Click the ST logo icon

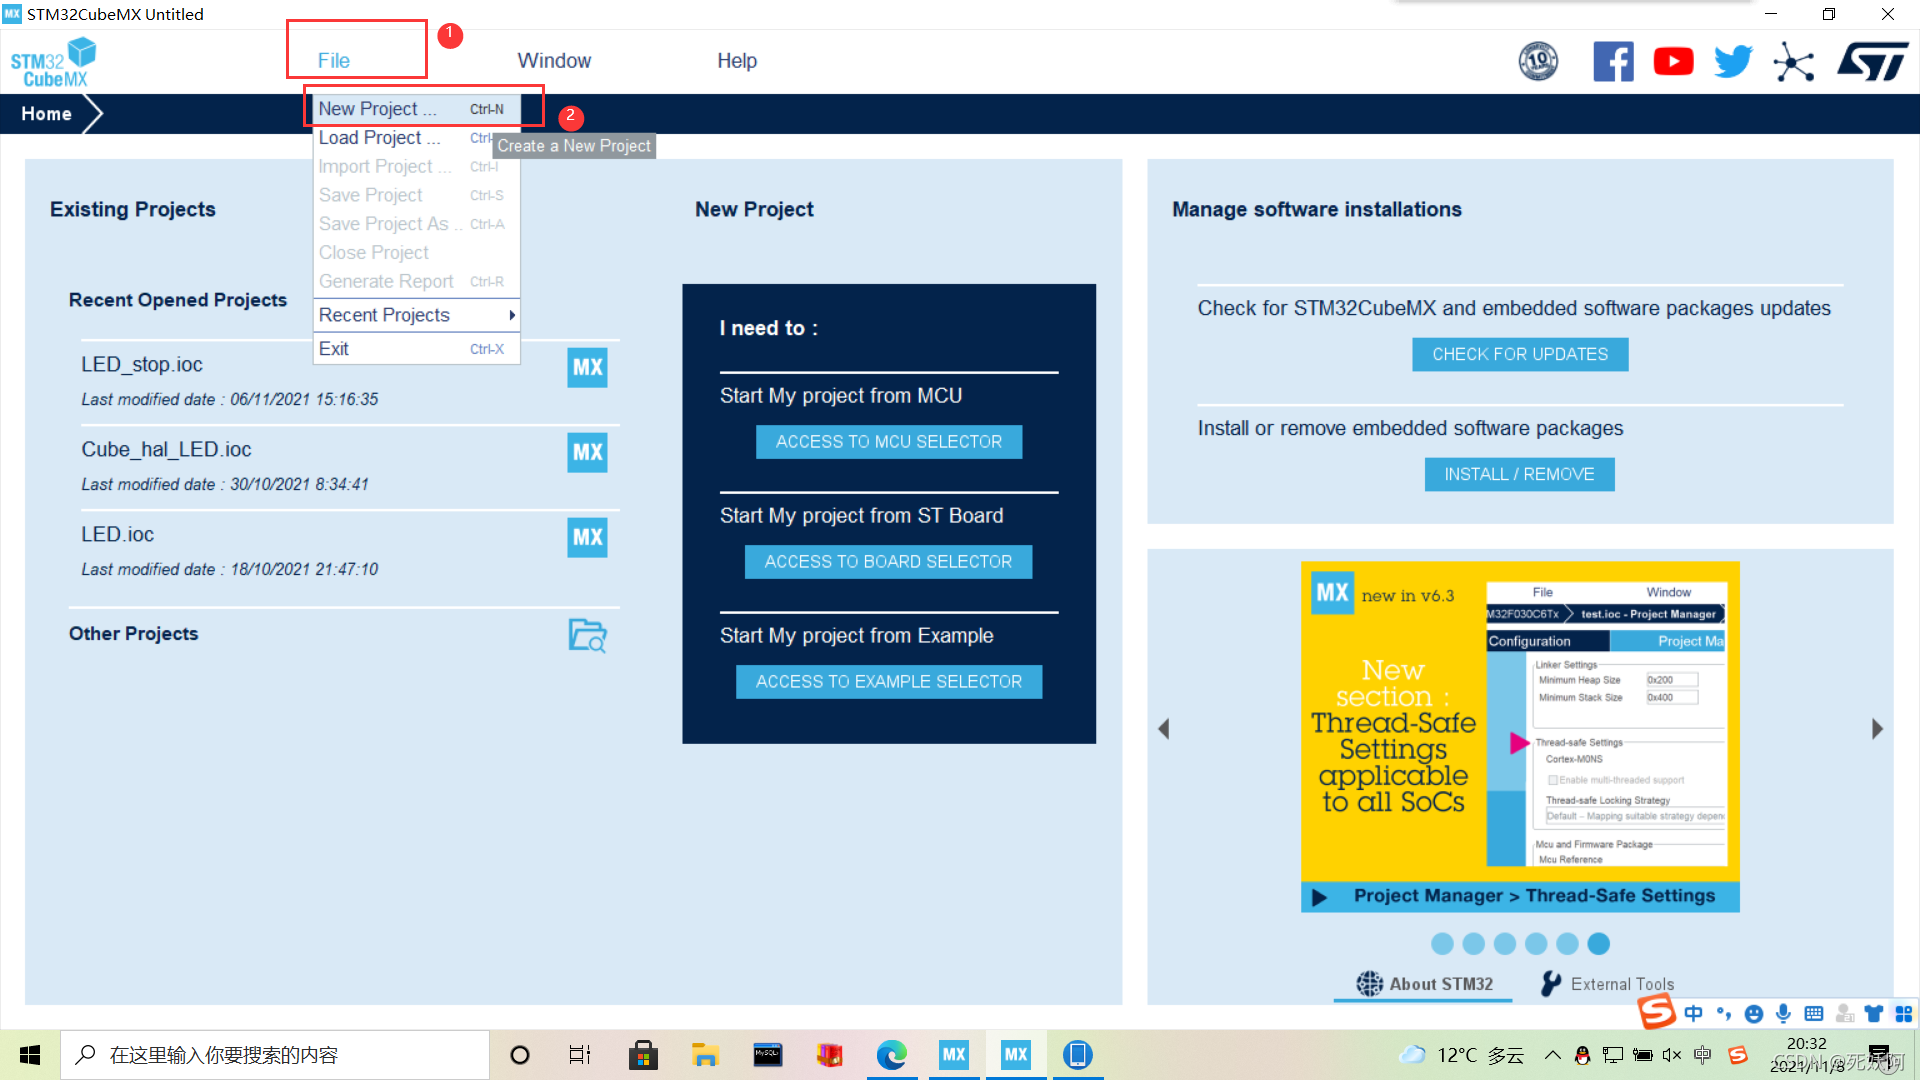[1872, 62]
